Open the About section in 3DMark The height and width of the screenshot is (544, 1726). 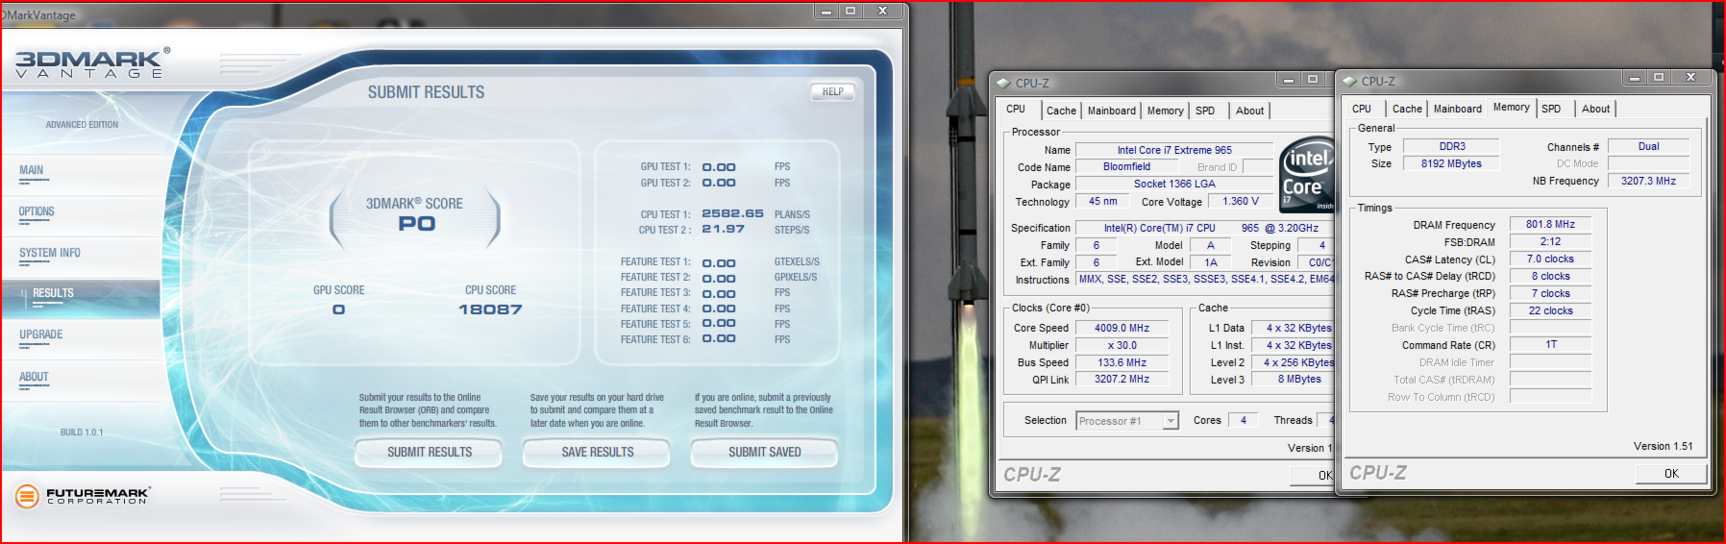[x=34, y=378]
